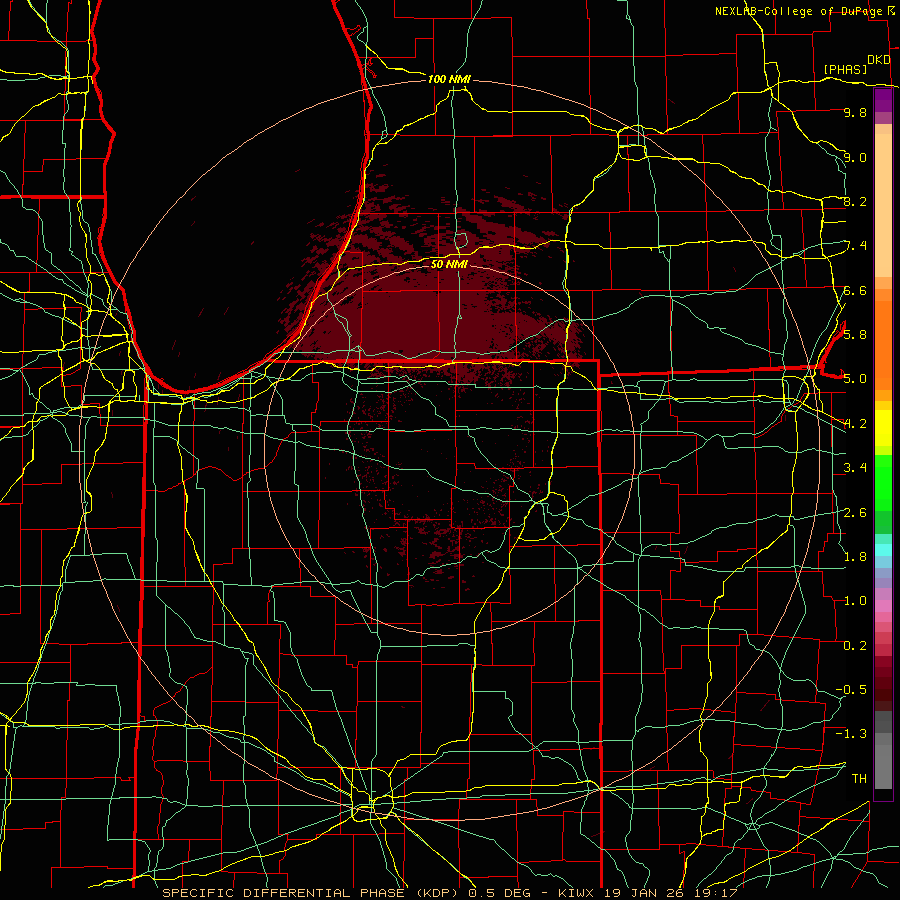The width and height of the screenshot is (900, 900).
Task: Click the SPECIFIC DIFFERENTIAL PHASE (KDP) caption text
Action: [x=310, y=893]
